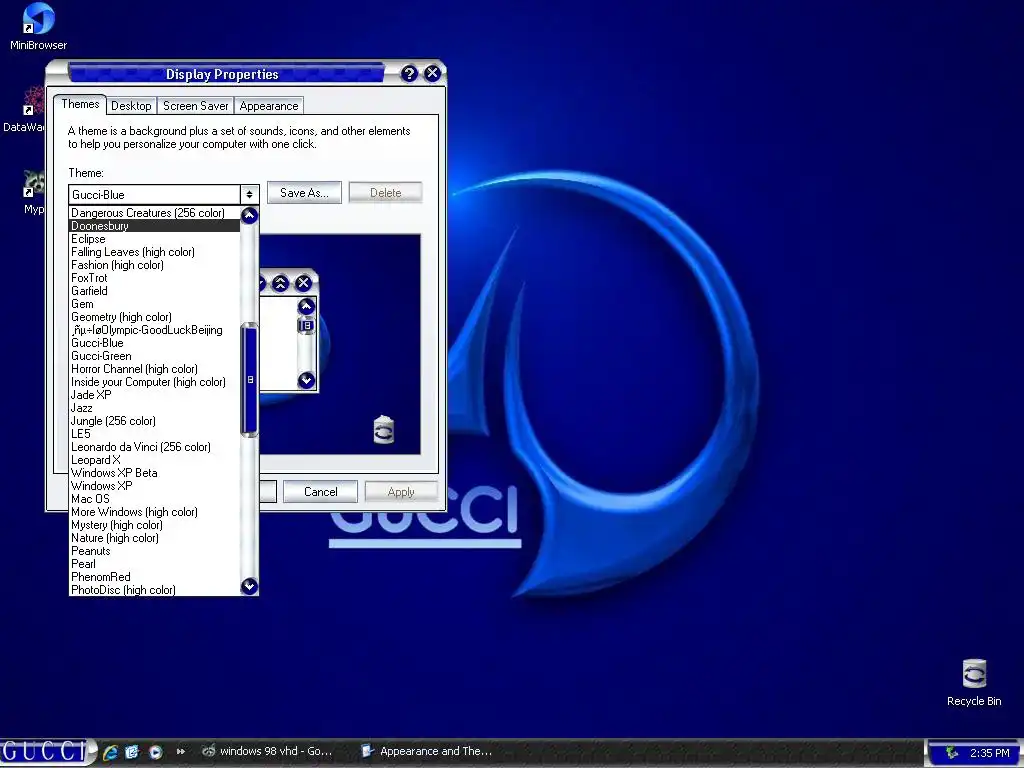The height and width of the screenshot is (768, 1024).
Task: Switch to the windows 98 vhd taskbar window
Action: [268, 752]
